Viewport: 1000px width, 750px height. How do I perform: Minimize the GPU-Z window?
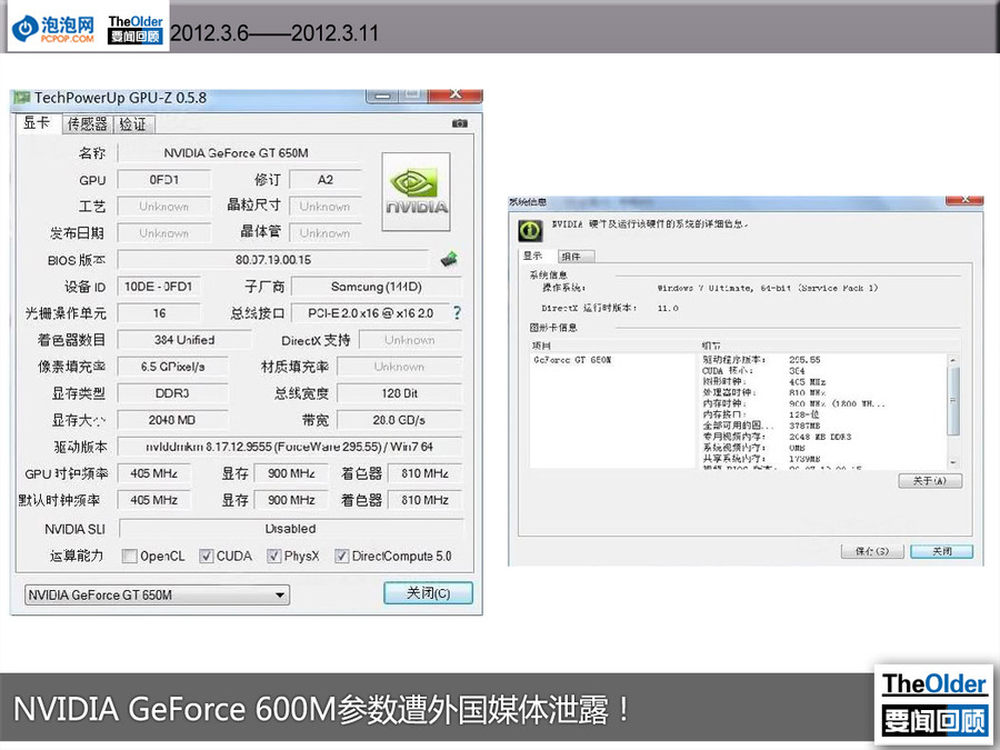(x=383, y=96)
